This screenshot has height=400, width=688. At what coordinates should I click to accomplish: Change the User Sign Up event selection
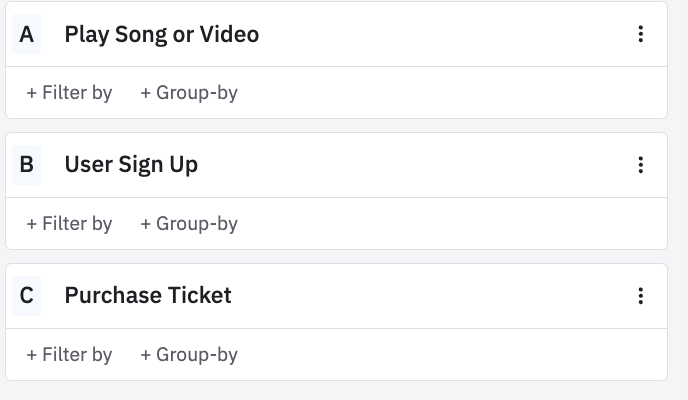pos(131,165)
